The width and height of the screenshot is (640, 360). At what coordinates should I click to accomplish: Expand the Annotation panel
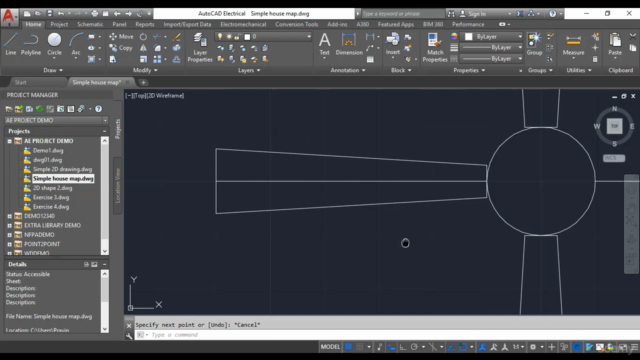click(348, 70)
